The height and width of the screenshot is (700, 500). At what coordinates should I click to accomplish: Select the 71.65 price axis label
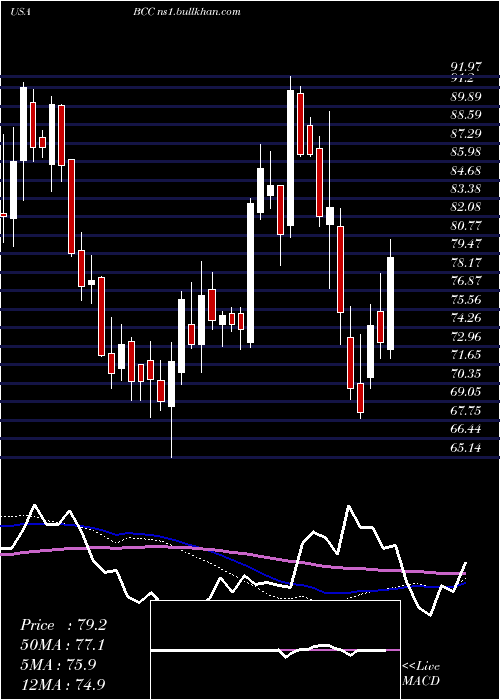tap(466, 355)
